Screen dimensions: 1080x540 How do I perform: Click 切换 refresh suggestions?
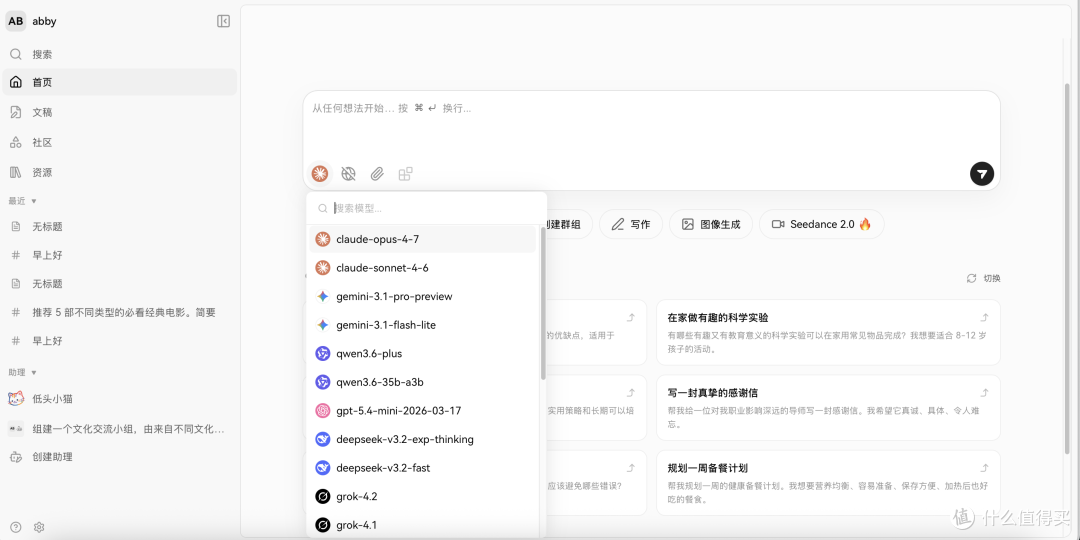(x=984, y=278)
